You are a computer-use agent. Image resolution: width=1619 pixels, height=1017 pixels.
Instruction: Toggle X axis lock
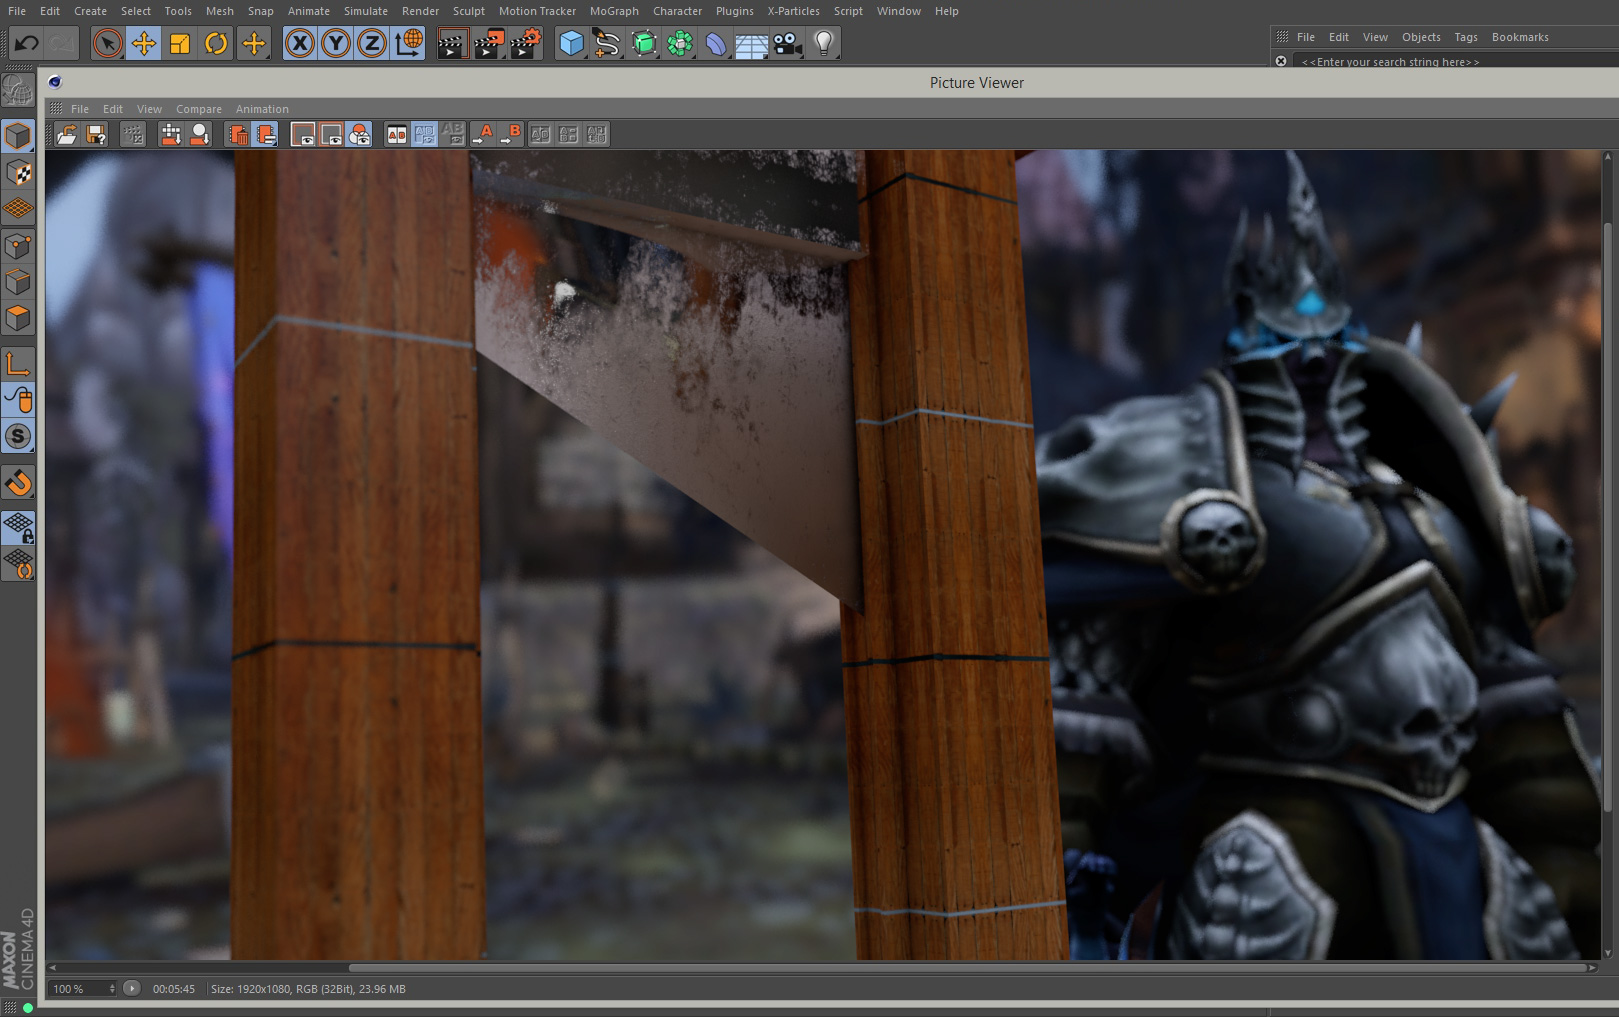coord(300,43)
